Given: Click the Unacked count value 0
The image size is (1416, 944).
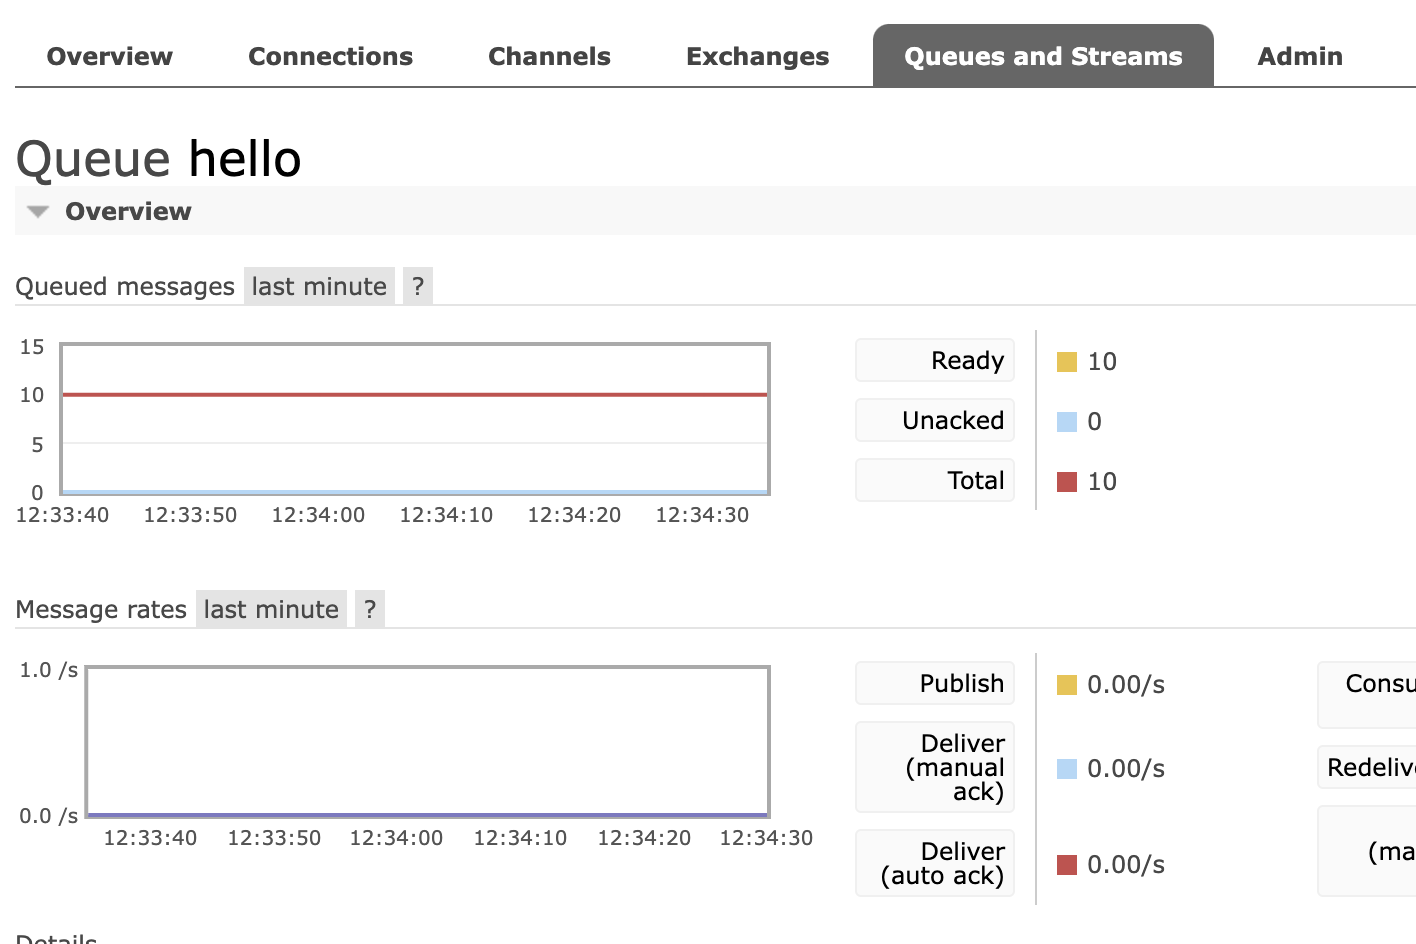Looking at the screenshot, I should pos(1095,422).
